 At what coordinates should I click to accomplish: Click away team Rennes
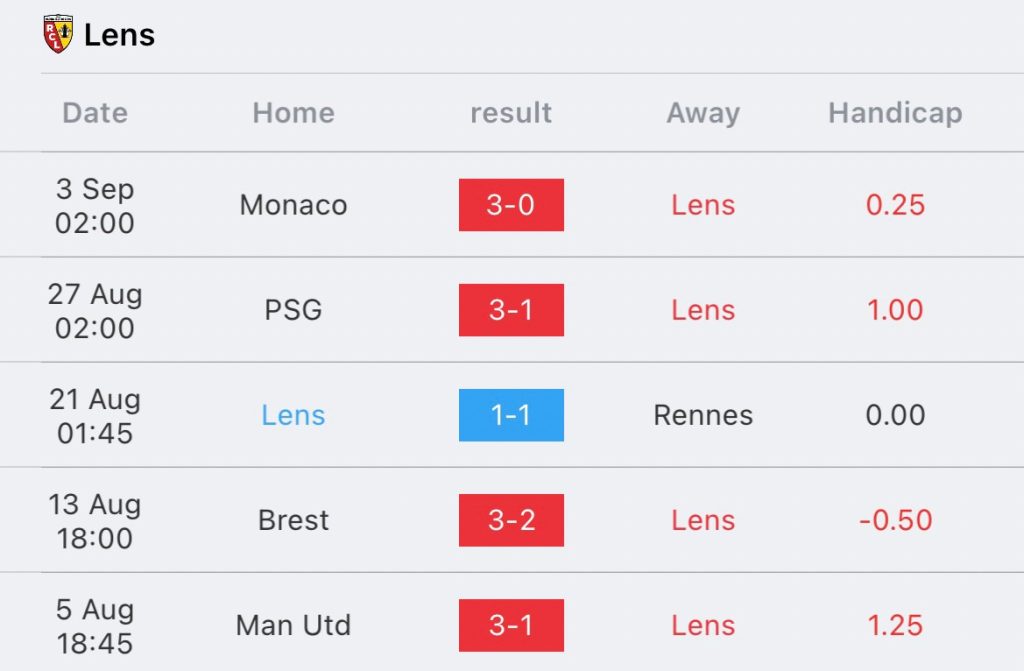pyautogui.click(x=703, y=415)
